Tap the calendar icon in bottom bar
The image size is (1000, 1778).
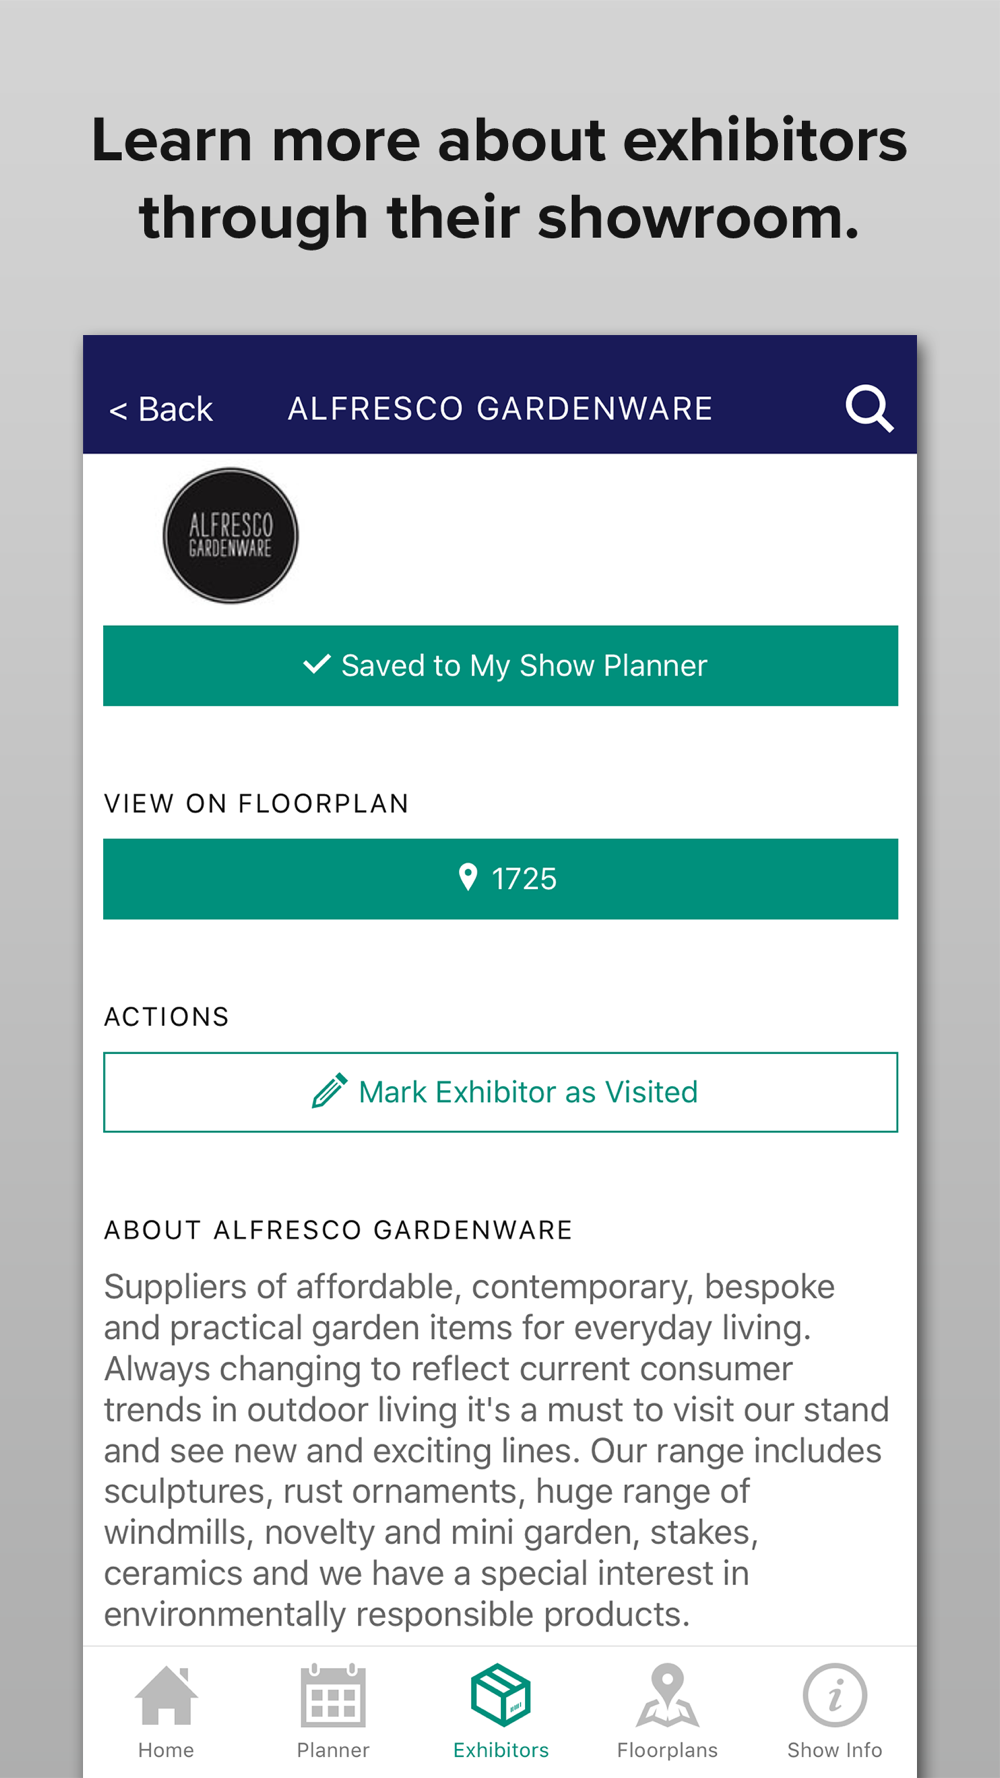[x=333, y=1696]
